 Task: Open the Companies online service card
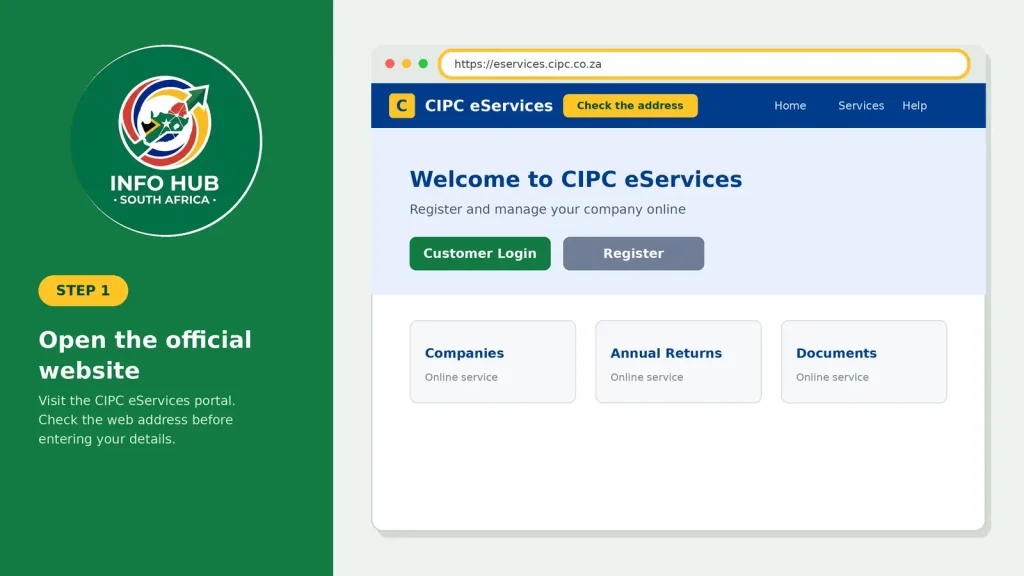click(x=492, y=362)
